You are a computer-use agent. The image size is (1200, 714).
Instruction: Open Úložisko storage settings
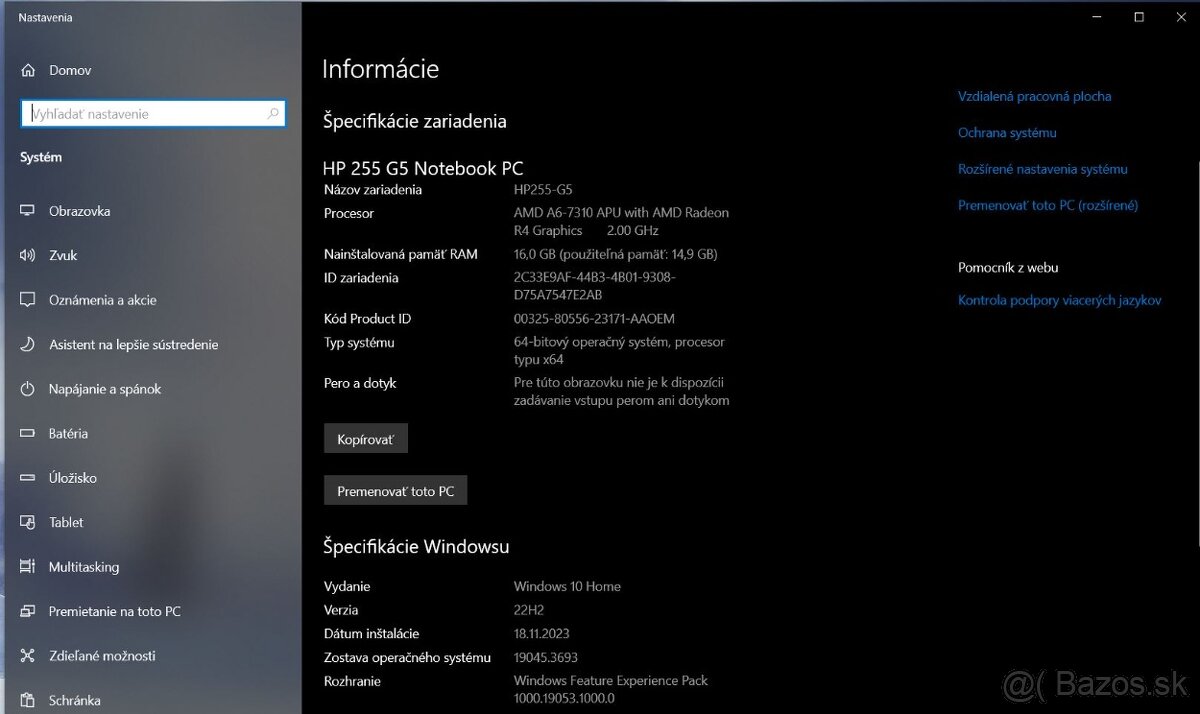click(28, 478)
